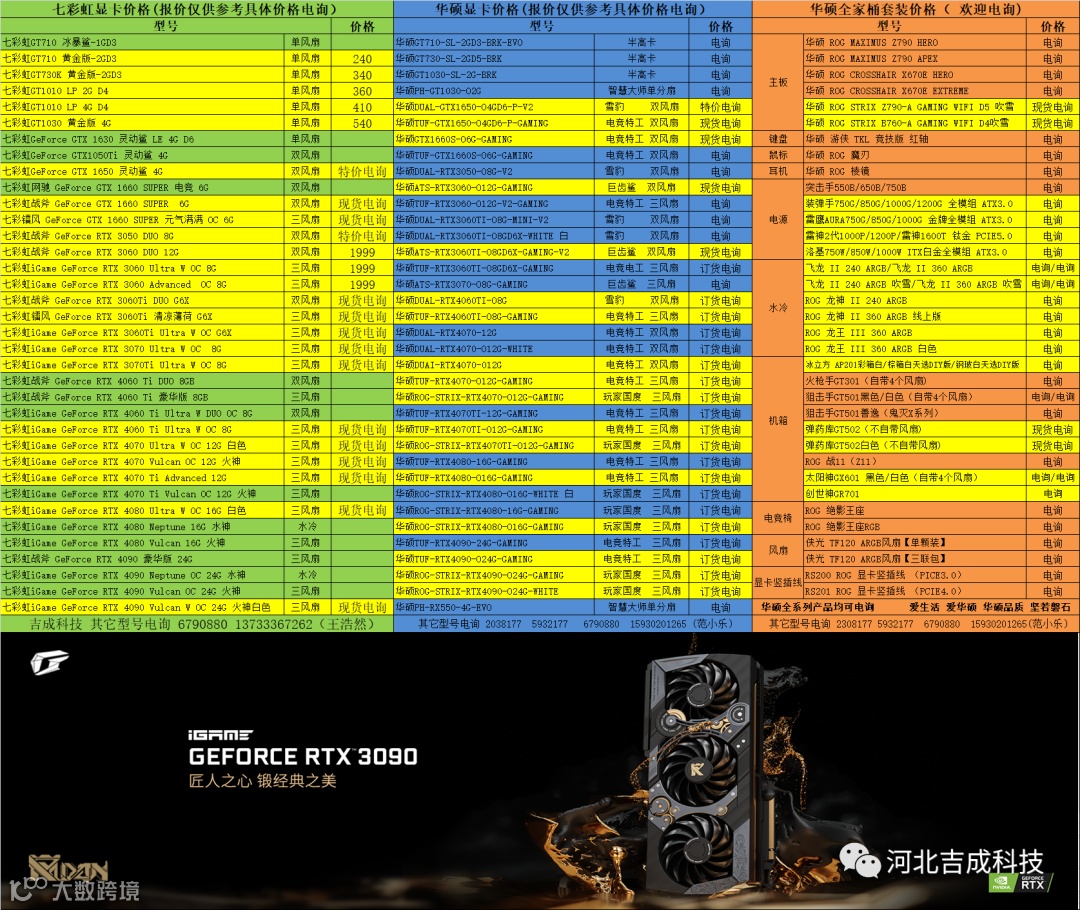Screen dimensions: 1080x910
Task: Click the 'GEFORCE RTX 3090' banner headline
Action: pos(303,756)
